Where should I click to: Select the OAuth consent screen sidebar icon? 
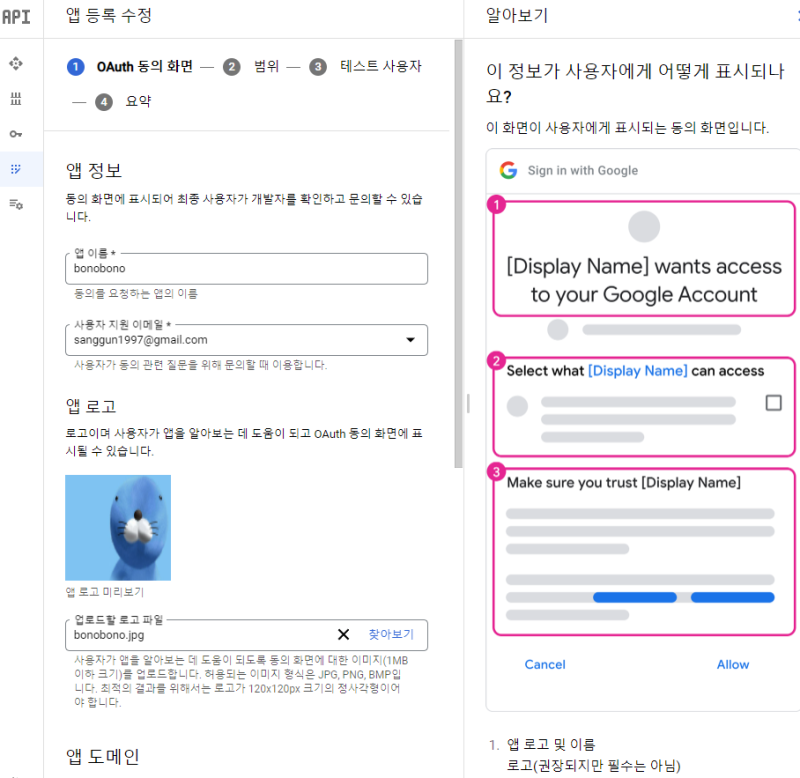pyautogui.click(x=16, y=169)
